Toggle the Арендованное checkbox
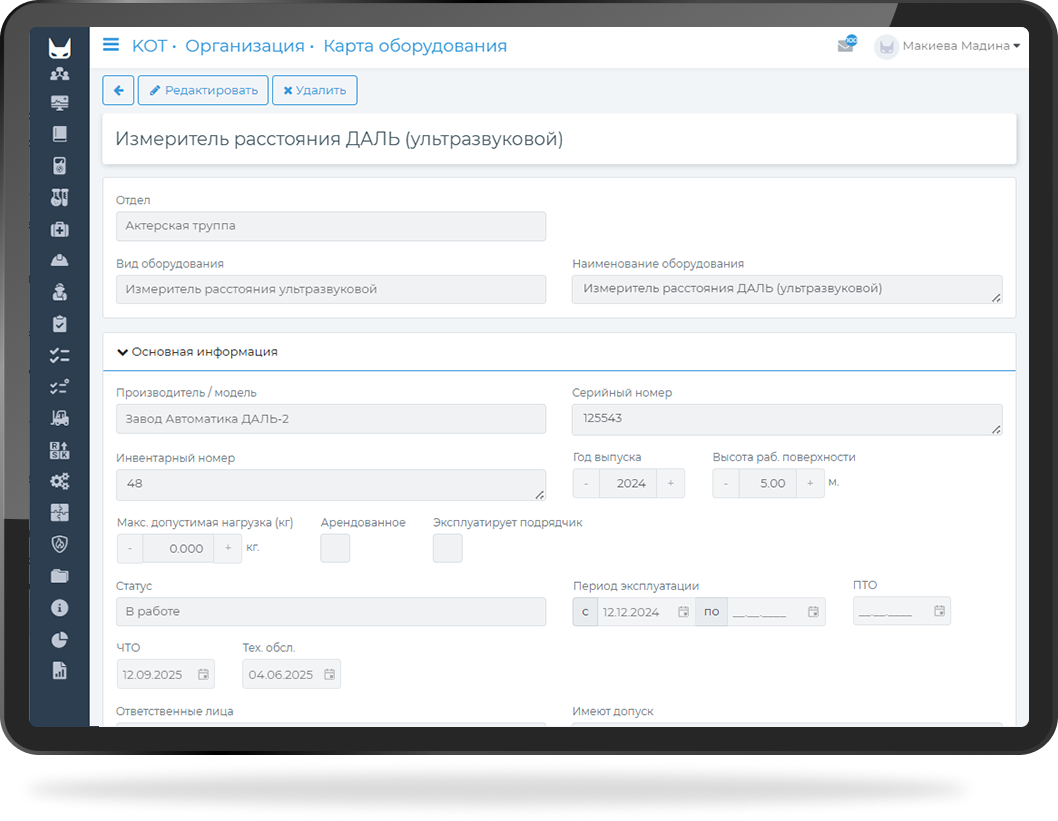 335,548
